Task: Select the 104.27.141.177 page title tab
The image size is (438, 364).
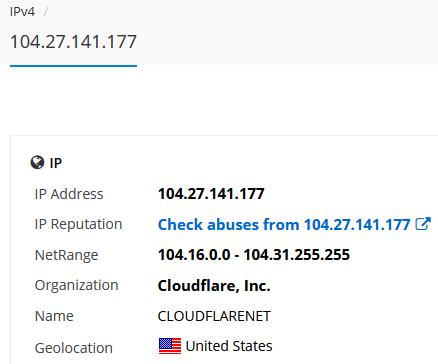Action: point(73,42)
